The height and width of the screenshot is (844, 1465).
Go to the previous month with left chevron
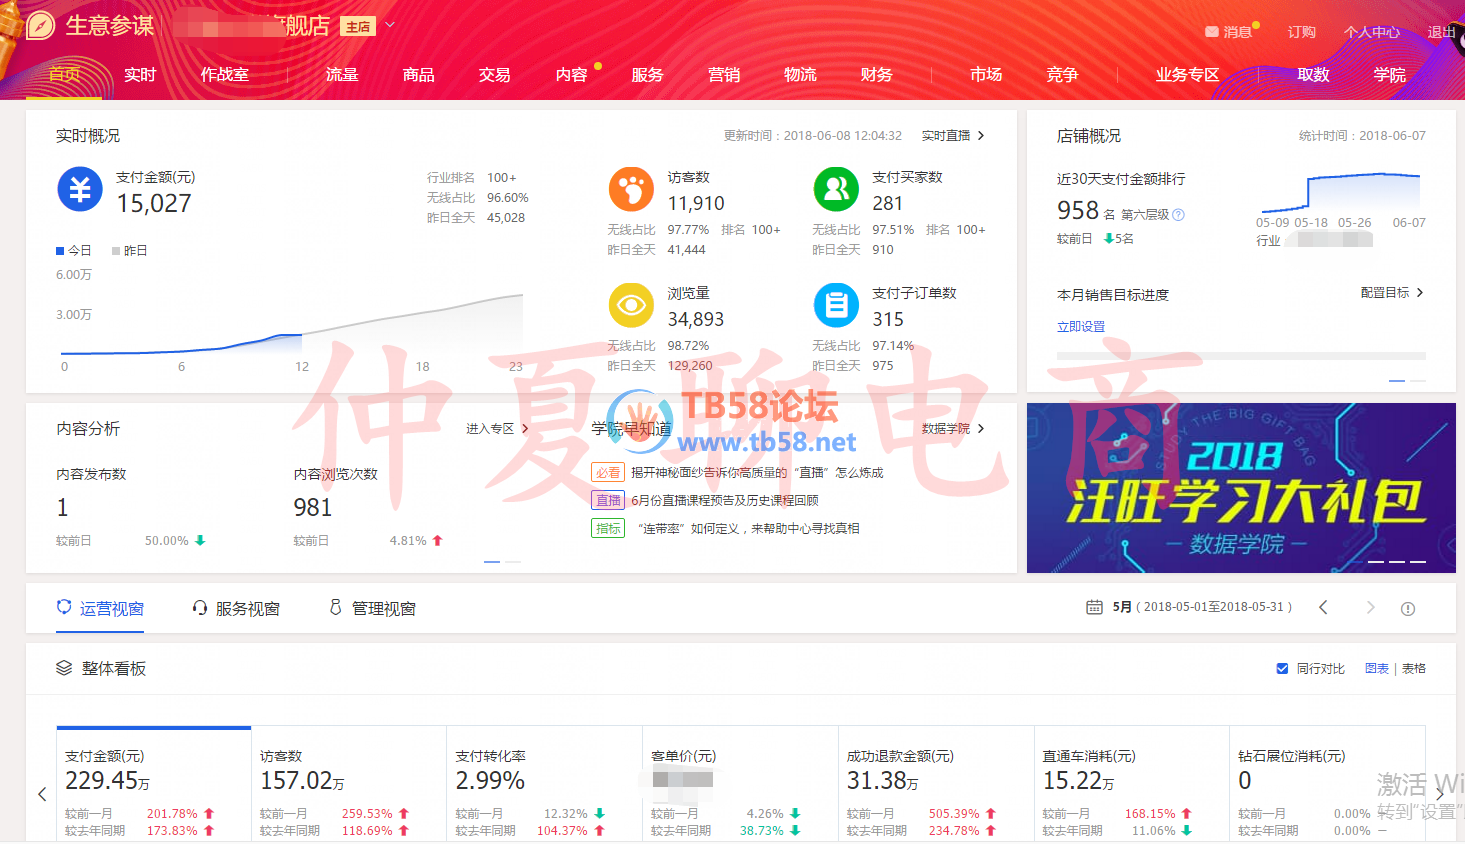[x=1323, y=608]
